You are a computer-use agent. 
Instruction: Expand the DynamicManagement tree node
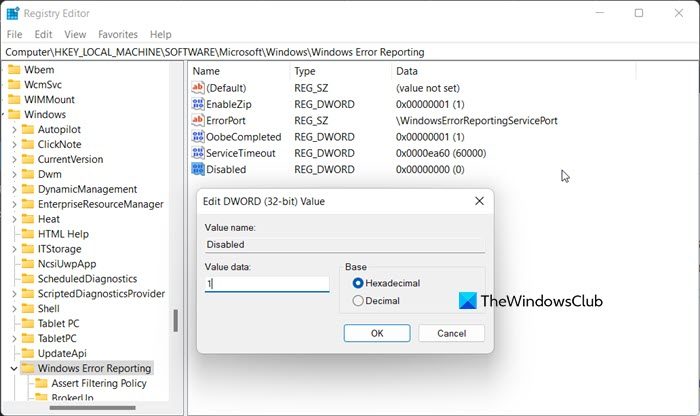click(x=14, y=189)
